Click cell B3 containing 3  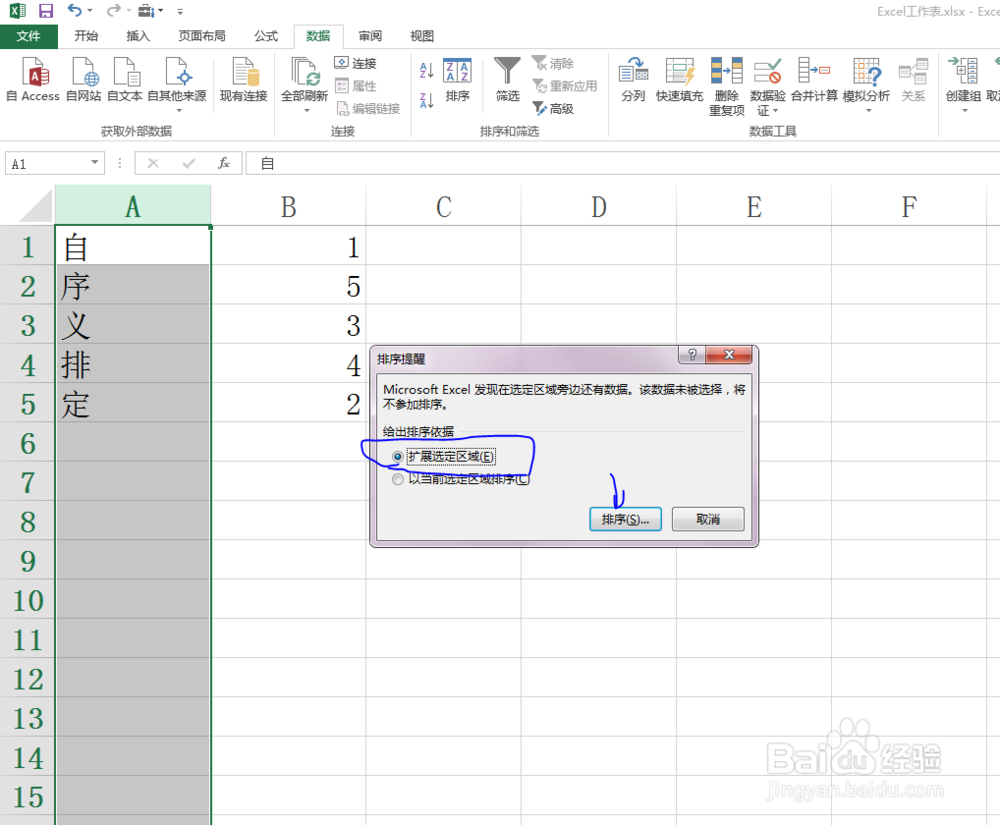click(x=288, y=325)
